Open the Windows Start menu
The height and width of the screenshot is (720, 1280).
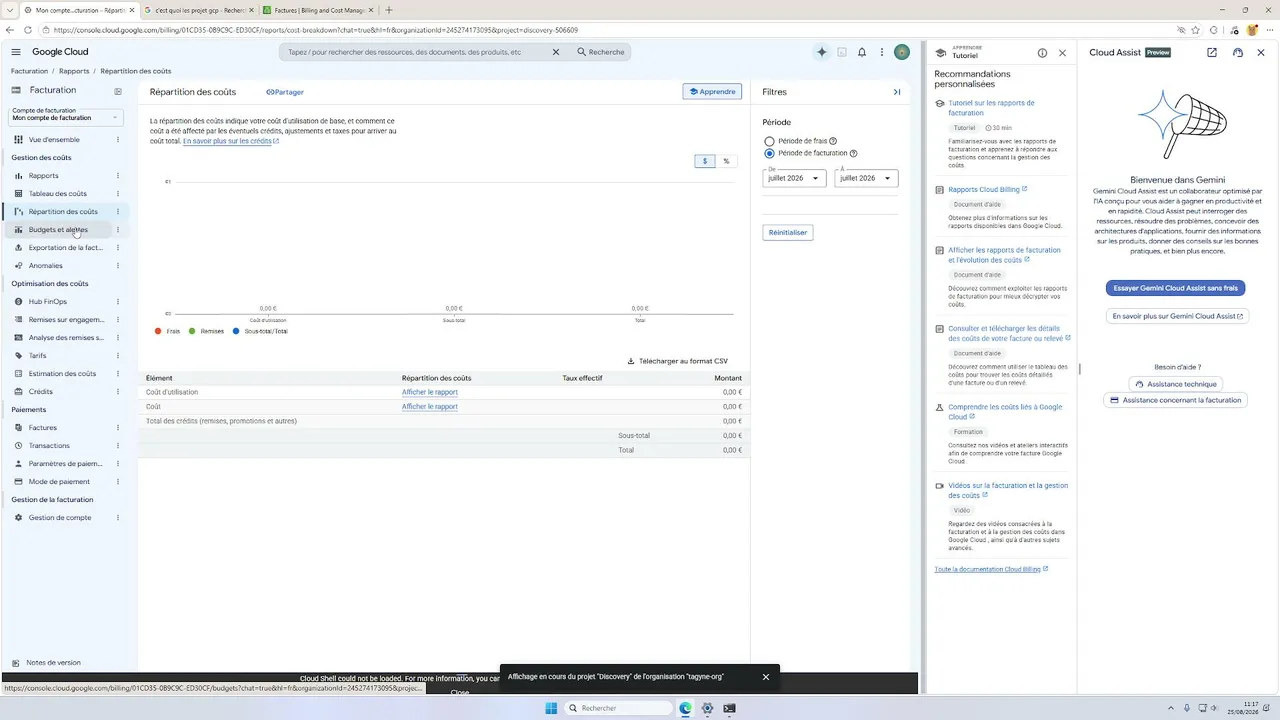coord(551,708)
